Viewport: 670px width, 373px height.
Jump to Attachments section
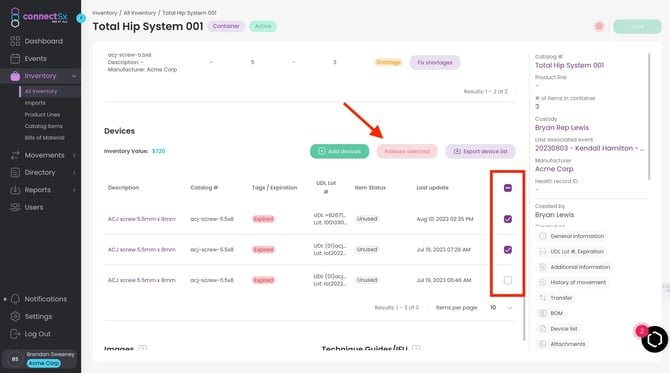pos(563,344)
